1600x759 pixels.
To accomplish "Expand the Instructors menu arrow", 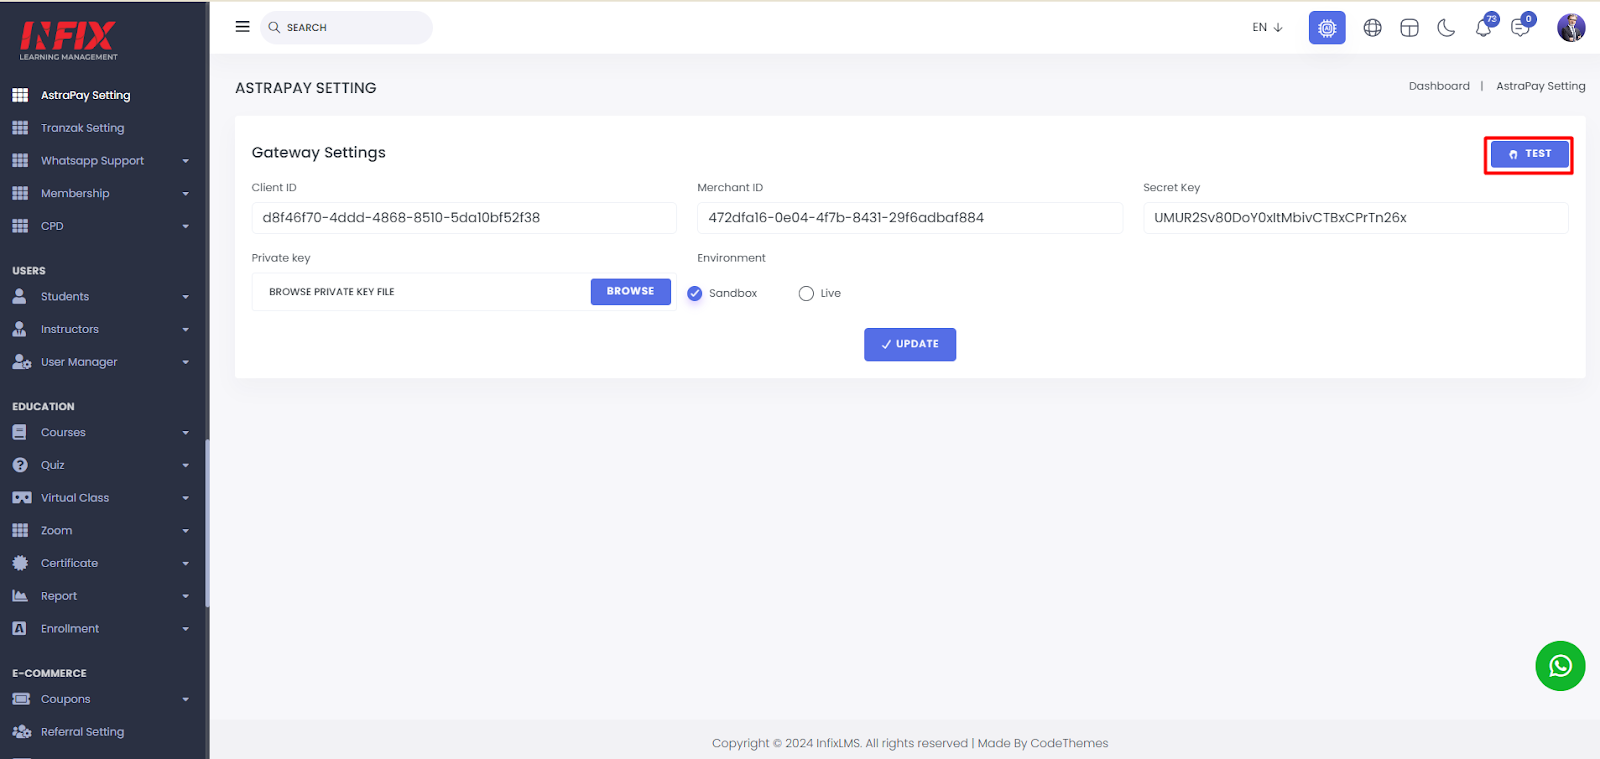I will click(186, 330).
